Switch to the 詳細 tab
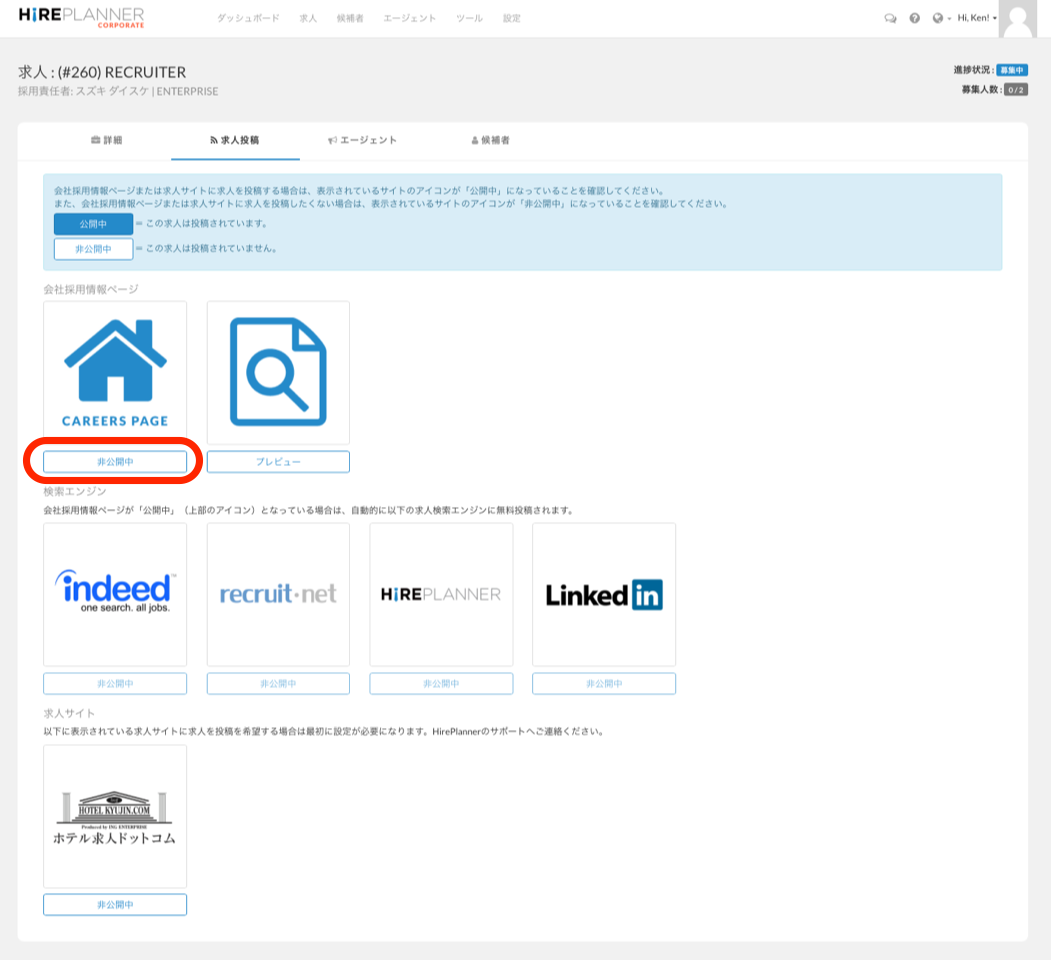Viewport: 1051px width, 960px height. pos(106,141)
